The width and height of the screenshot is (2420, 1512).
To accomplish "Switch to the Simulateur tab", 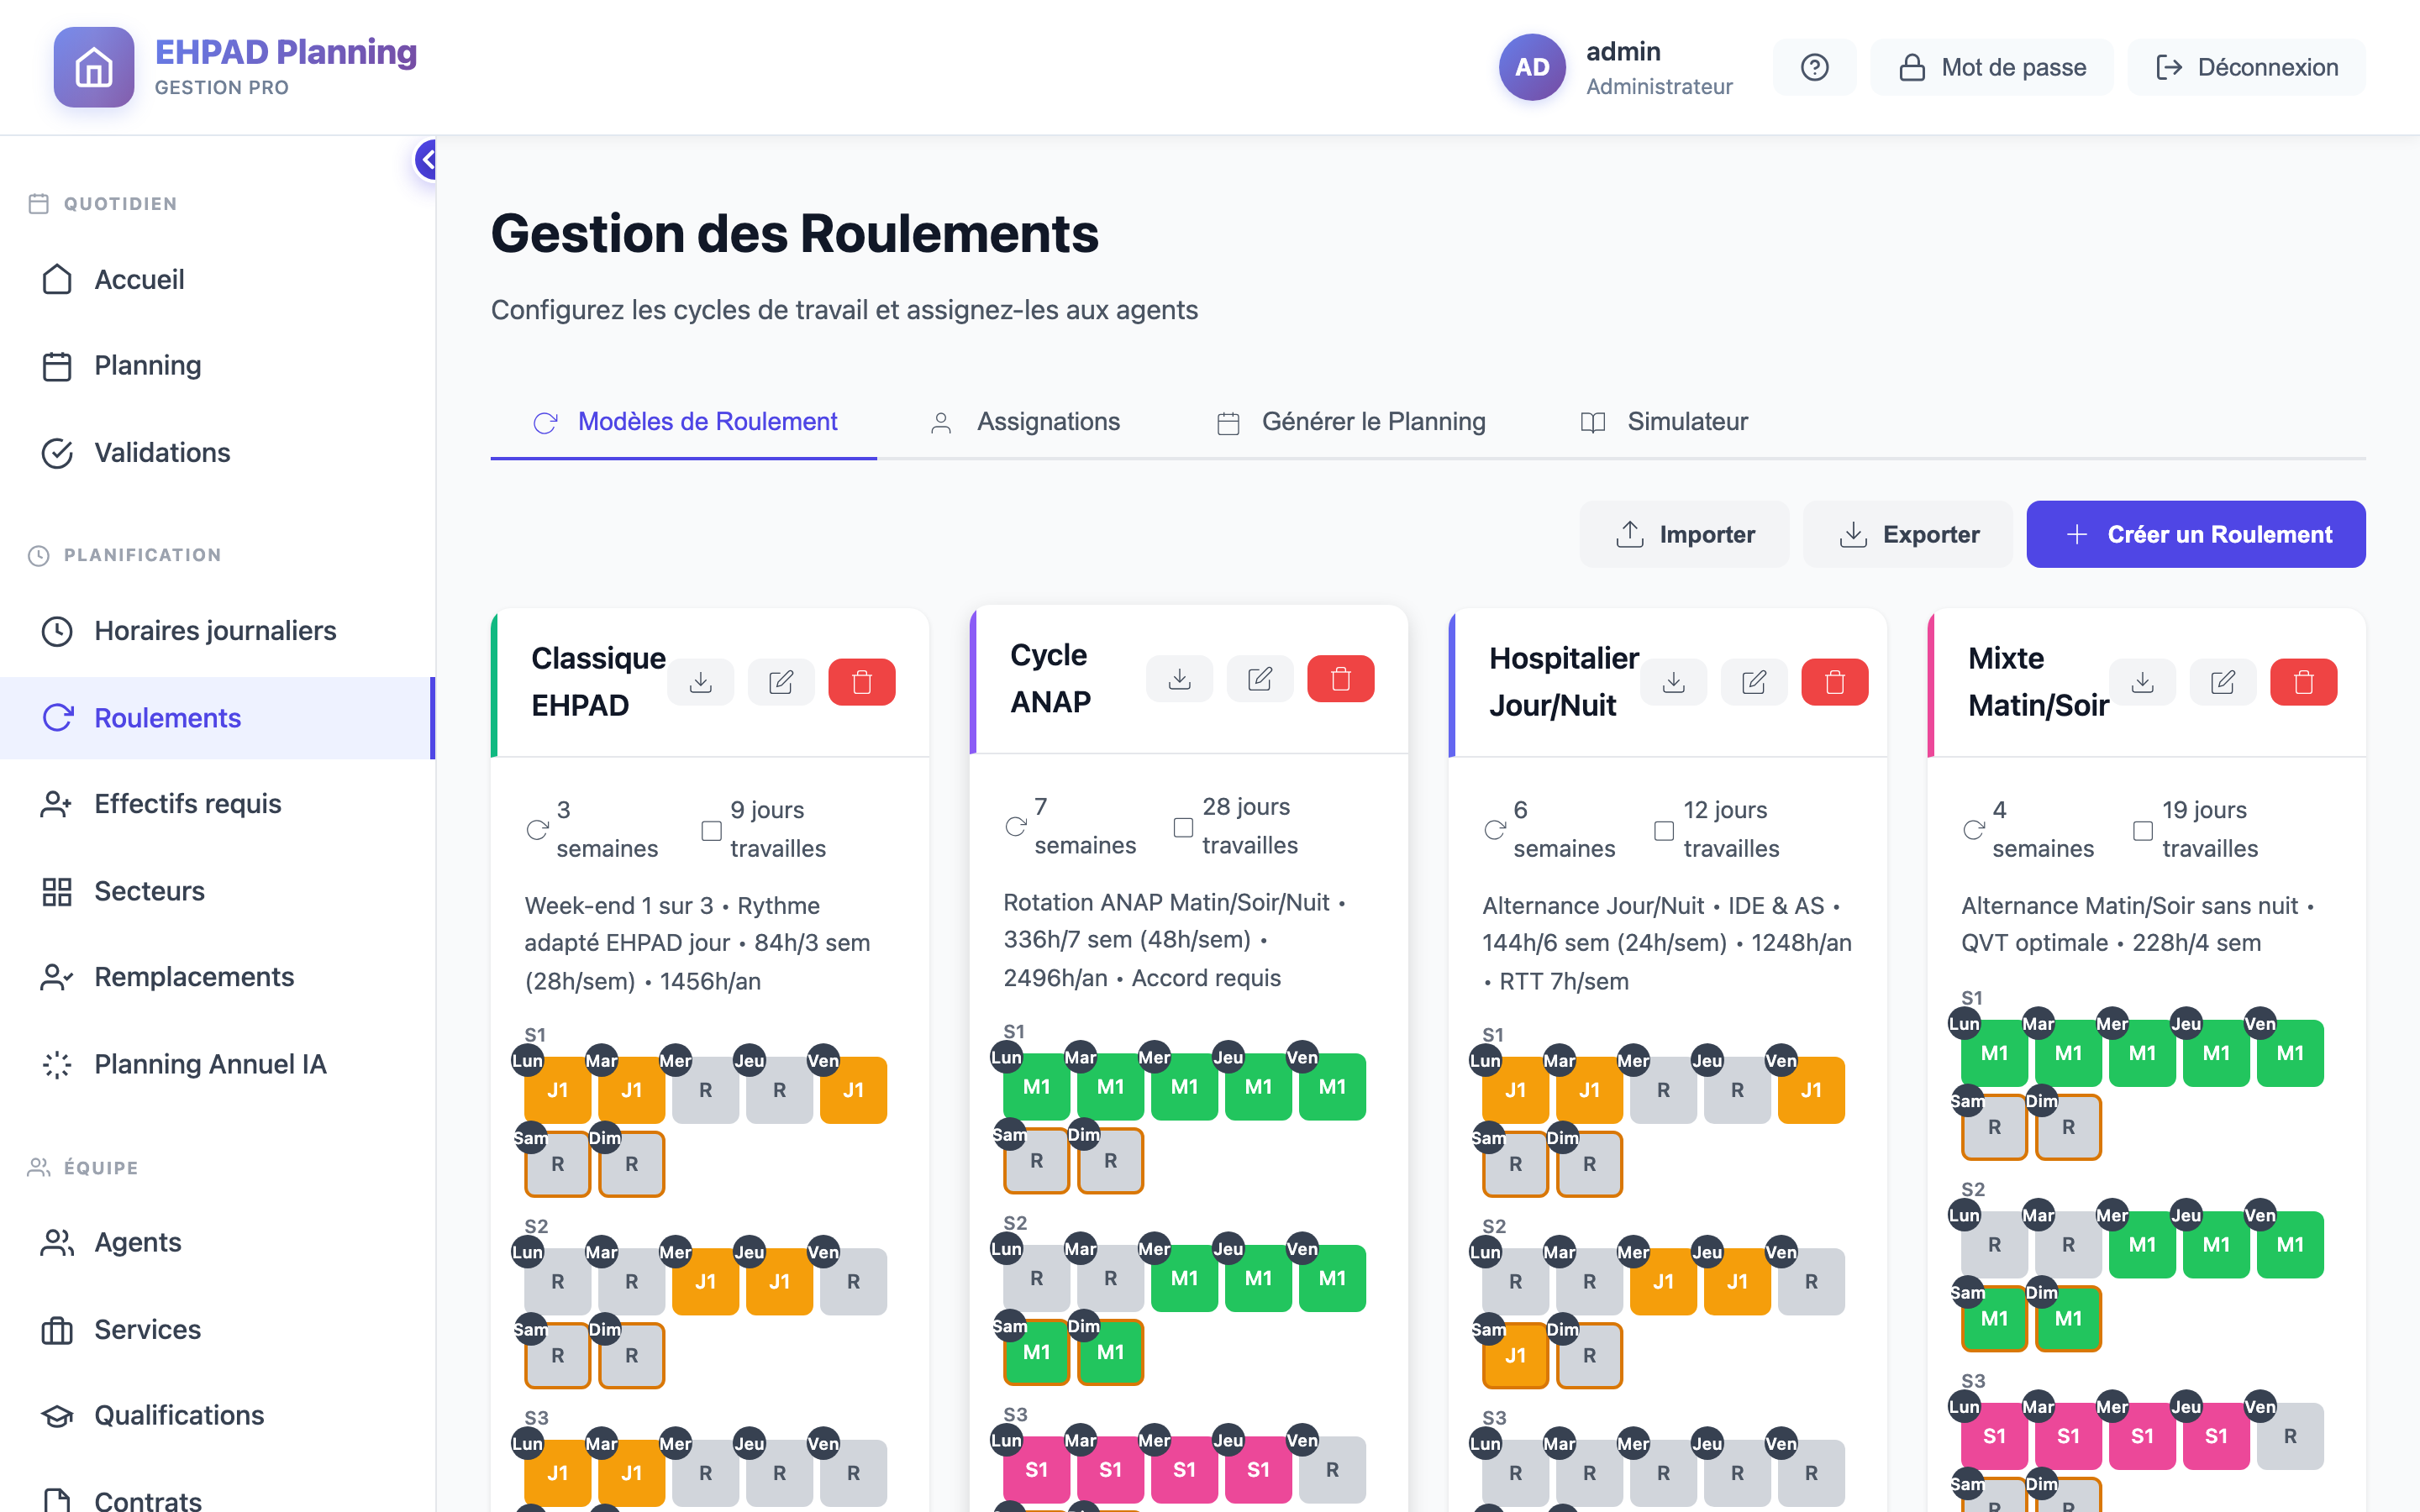I will click(1664, 422).
